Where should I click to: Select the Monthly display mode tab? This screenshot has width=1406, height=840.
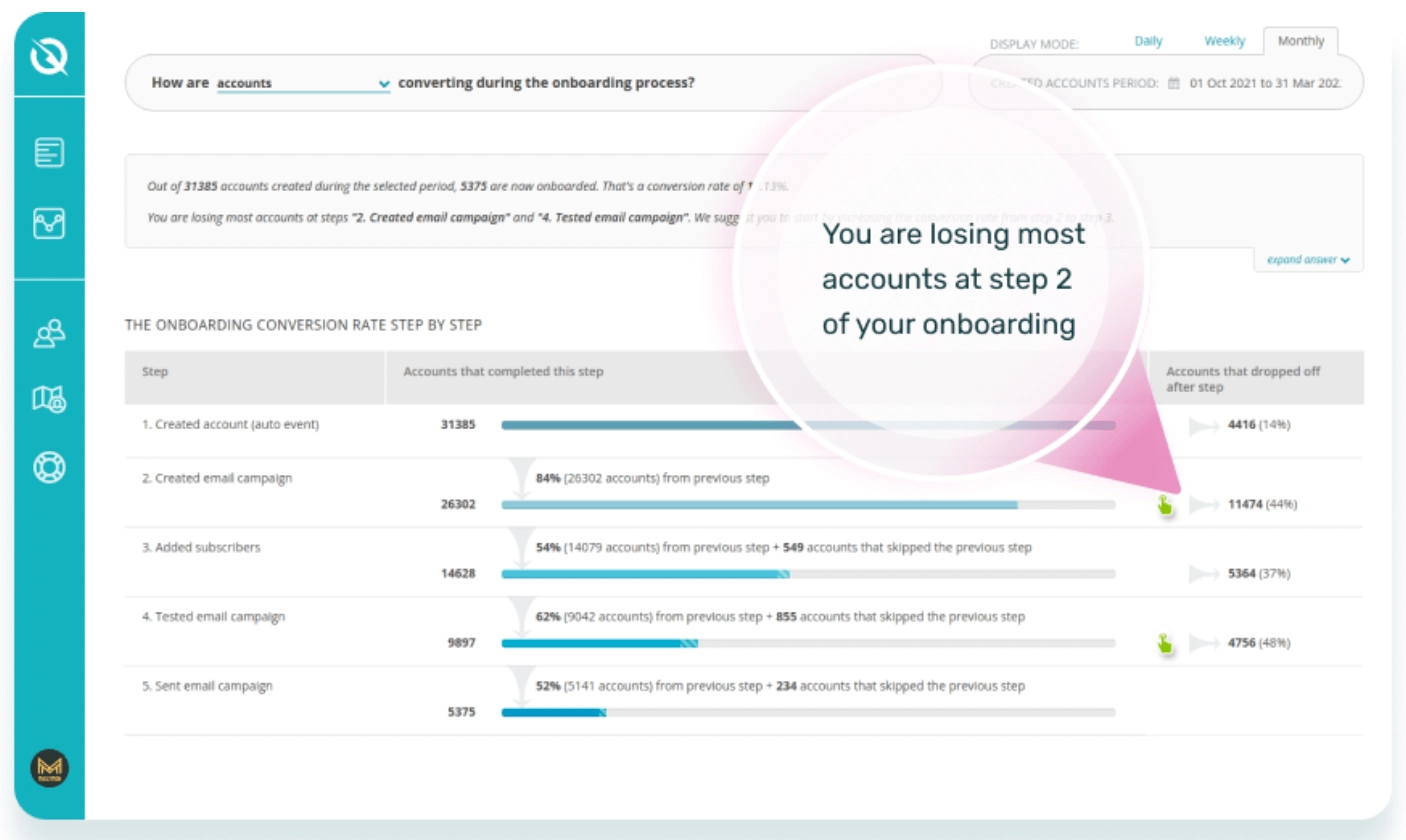click(x=1300, y=41)
